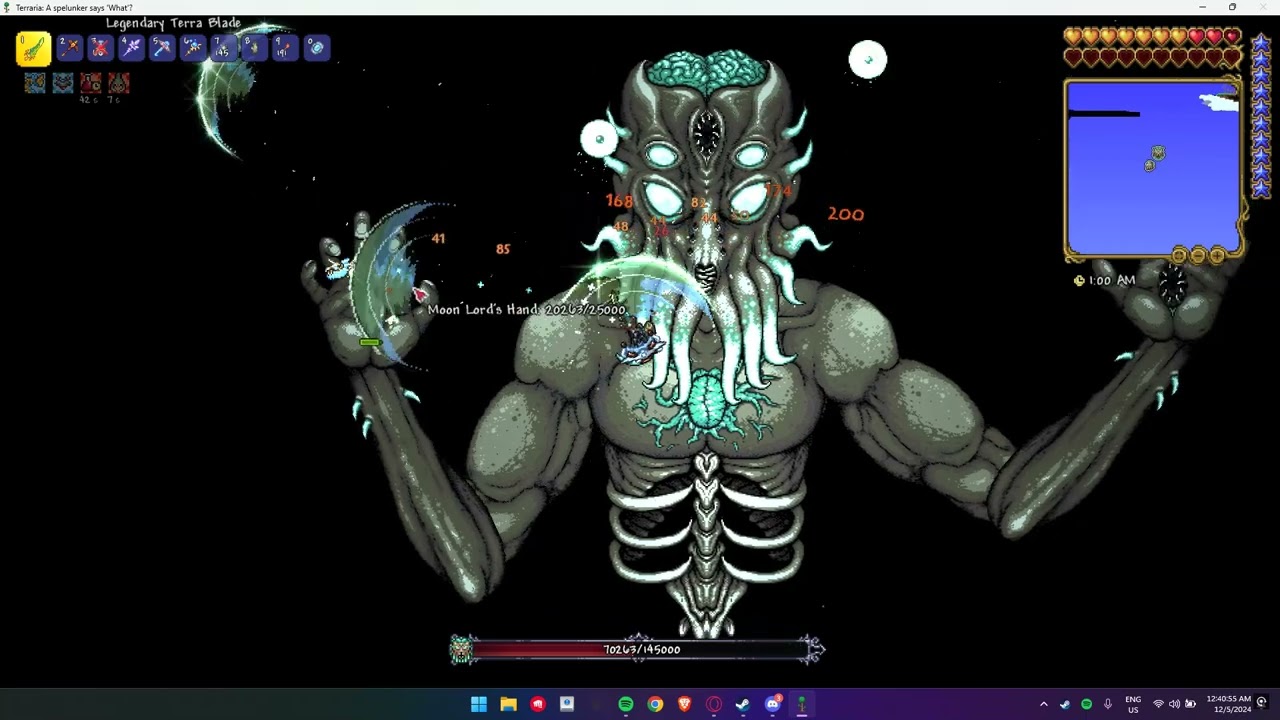
Task: Select the orb staff in hotbar slot 6
Action: pos(193,47)
